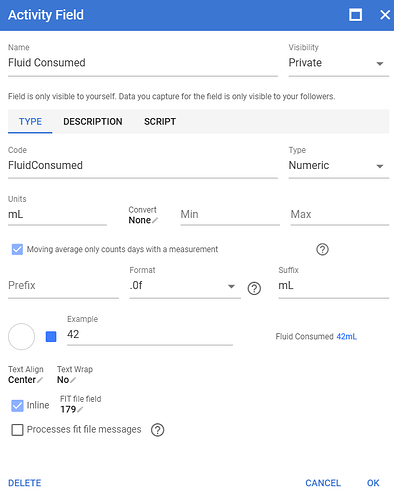Image resolution: width=394 pixels, height=499 pixels.
Task: Maximize the Activity Field dialog
Action: [x=355, y=15]
